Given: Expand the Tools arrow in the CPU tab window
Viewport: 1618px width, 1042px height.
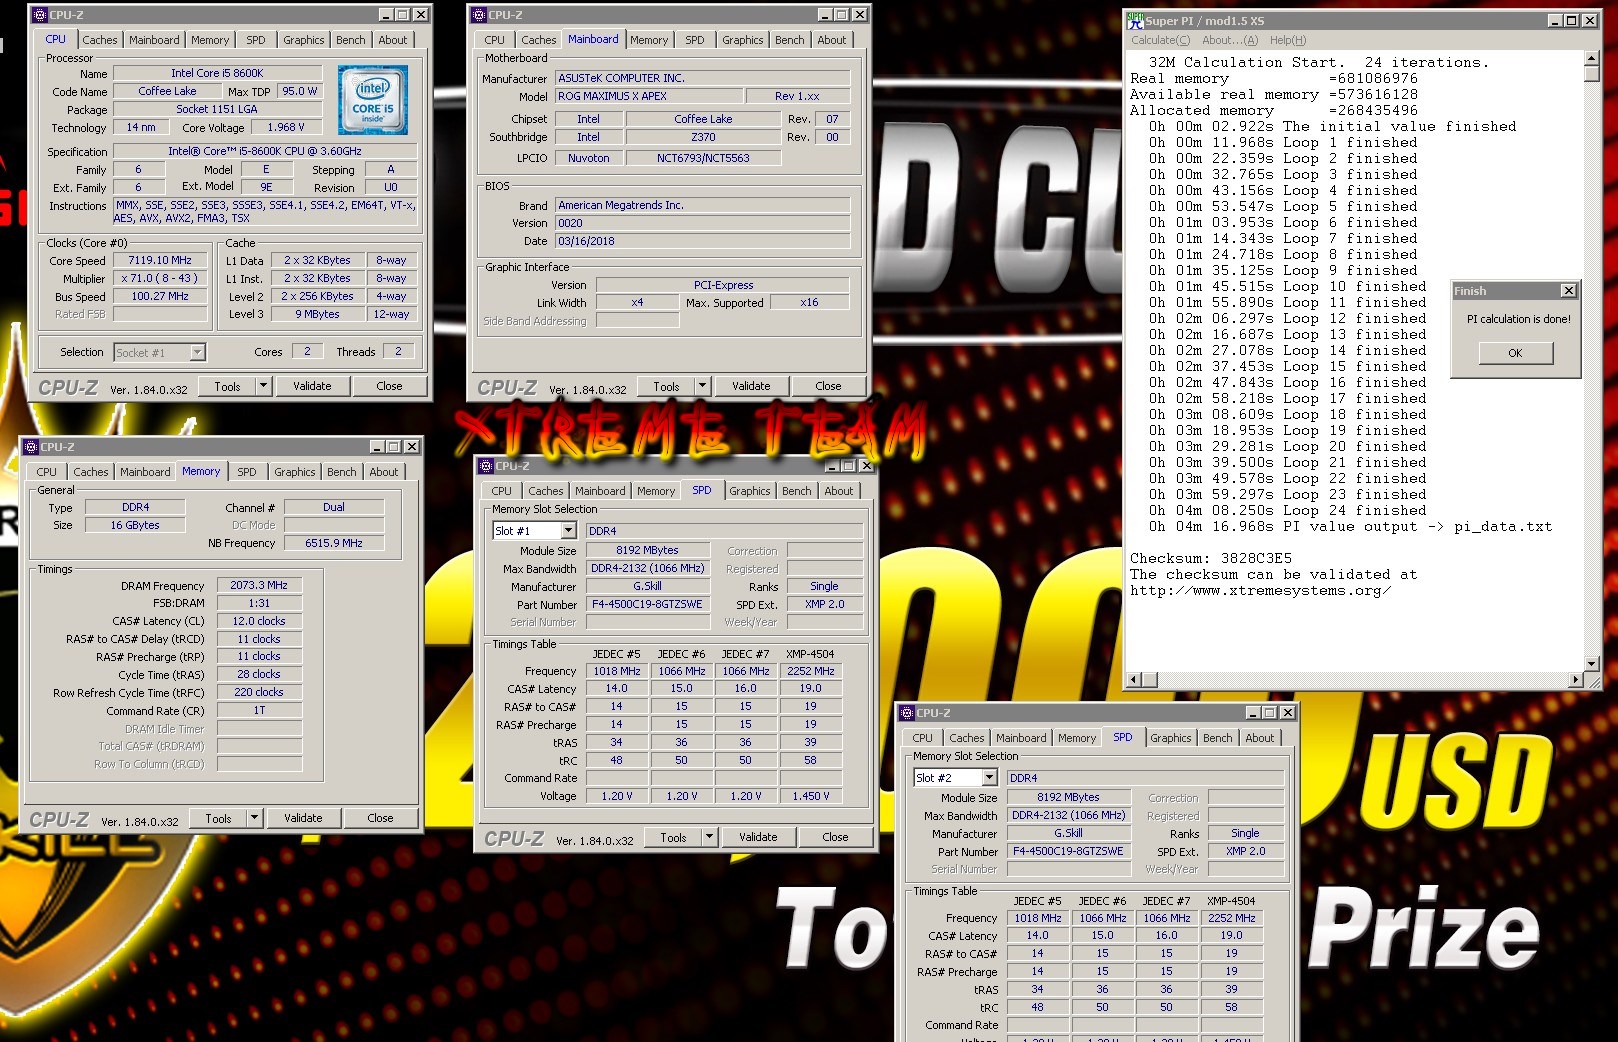Looking at the screenshot, I should [263, 386].
